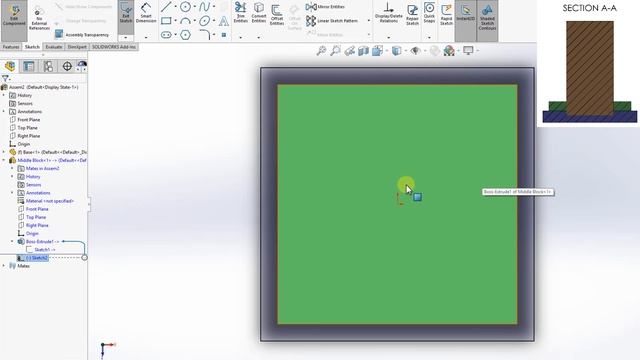The height and width of the screenshot is (360, 640).
Task: Open Display/Delete Relations tool
Action: pos(389,13)
